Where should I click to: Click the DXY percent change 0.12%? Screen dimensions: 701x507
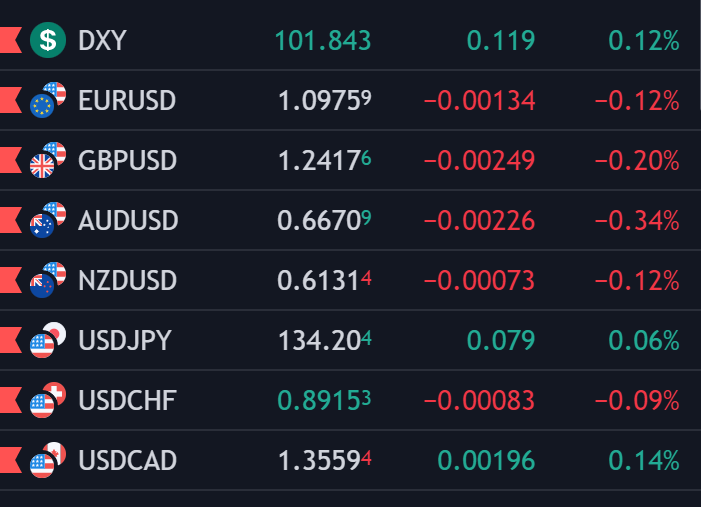[644, 41]
